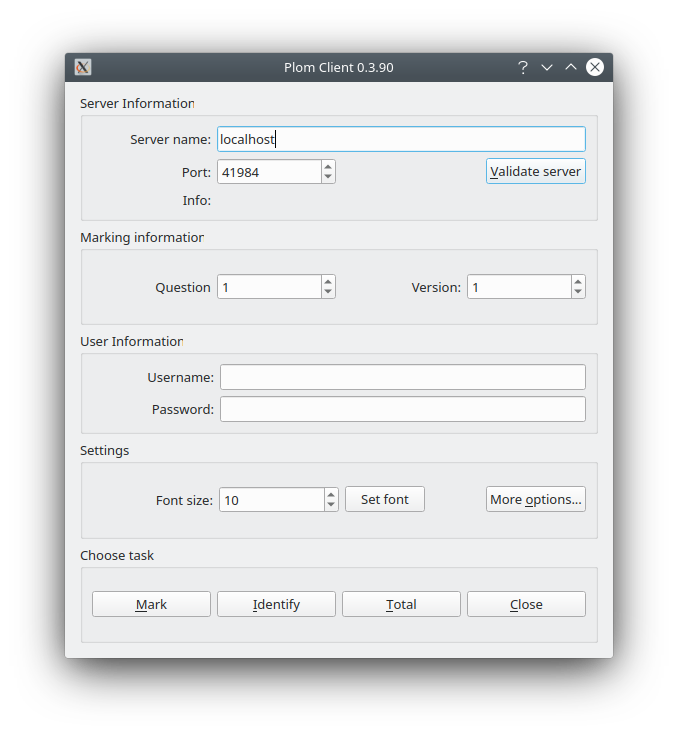Click the question mark help icon

coord(523,68)
